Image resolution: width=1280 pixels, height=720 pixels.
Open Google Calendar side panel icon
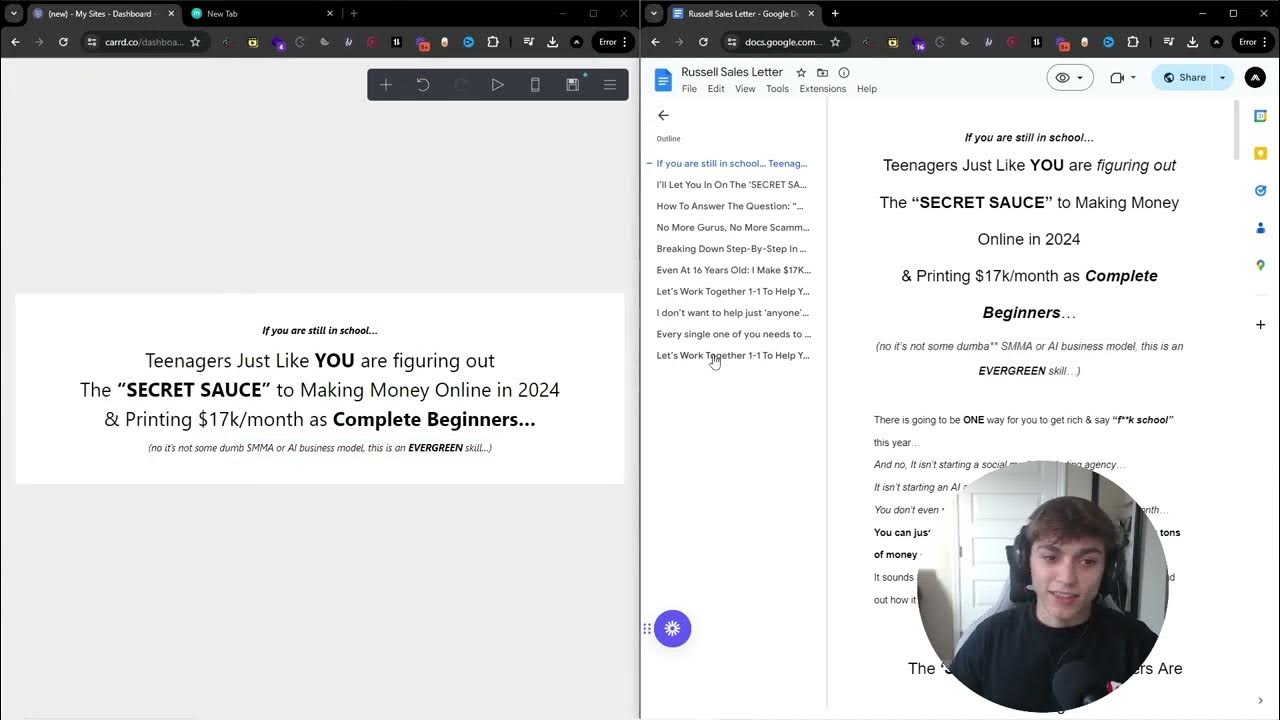coord(1260,117)
